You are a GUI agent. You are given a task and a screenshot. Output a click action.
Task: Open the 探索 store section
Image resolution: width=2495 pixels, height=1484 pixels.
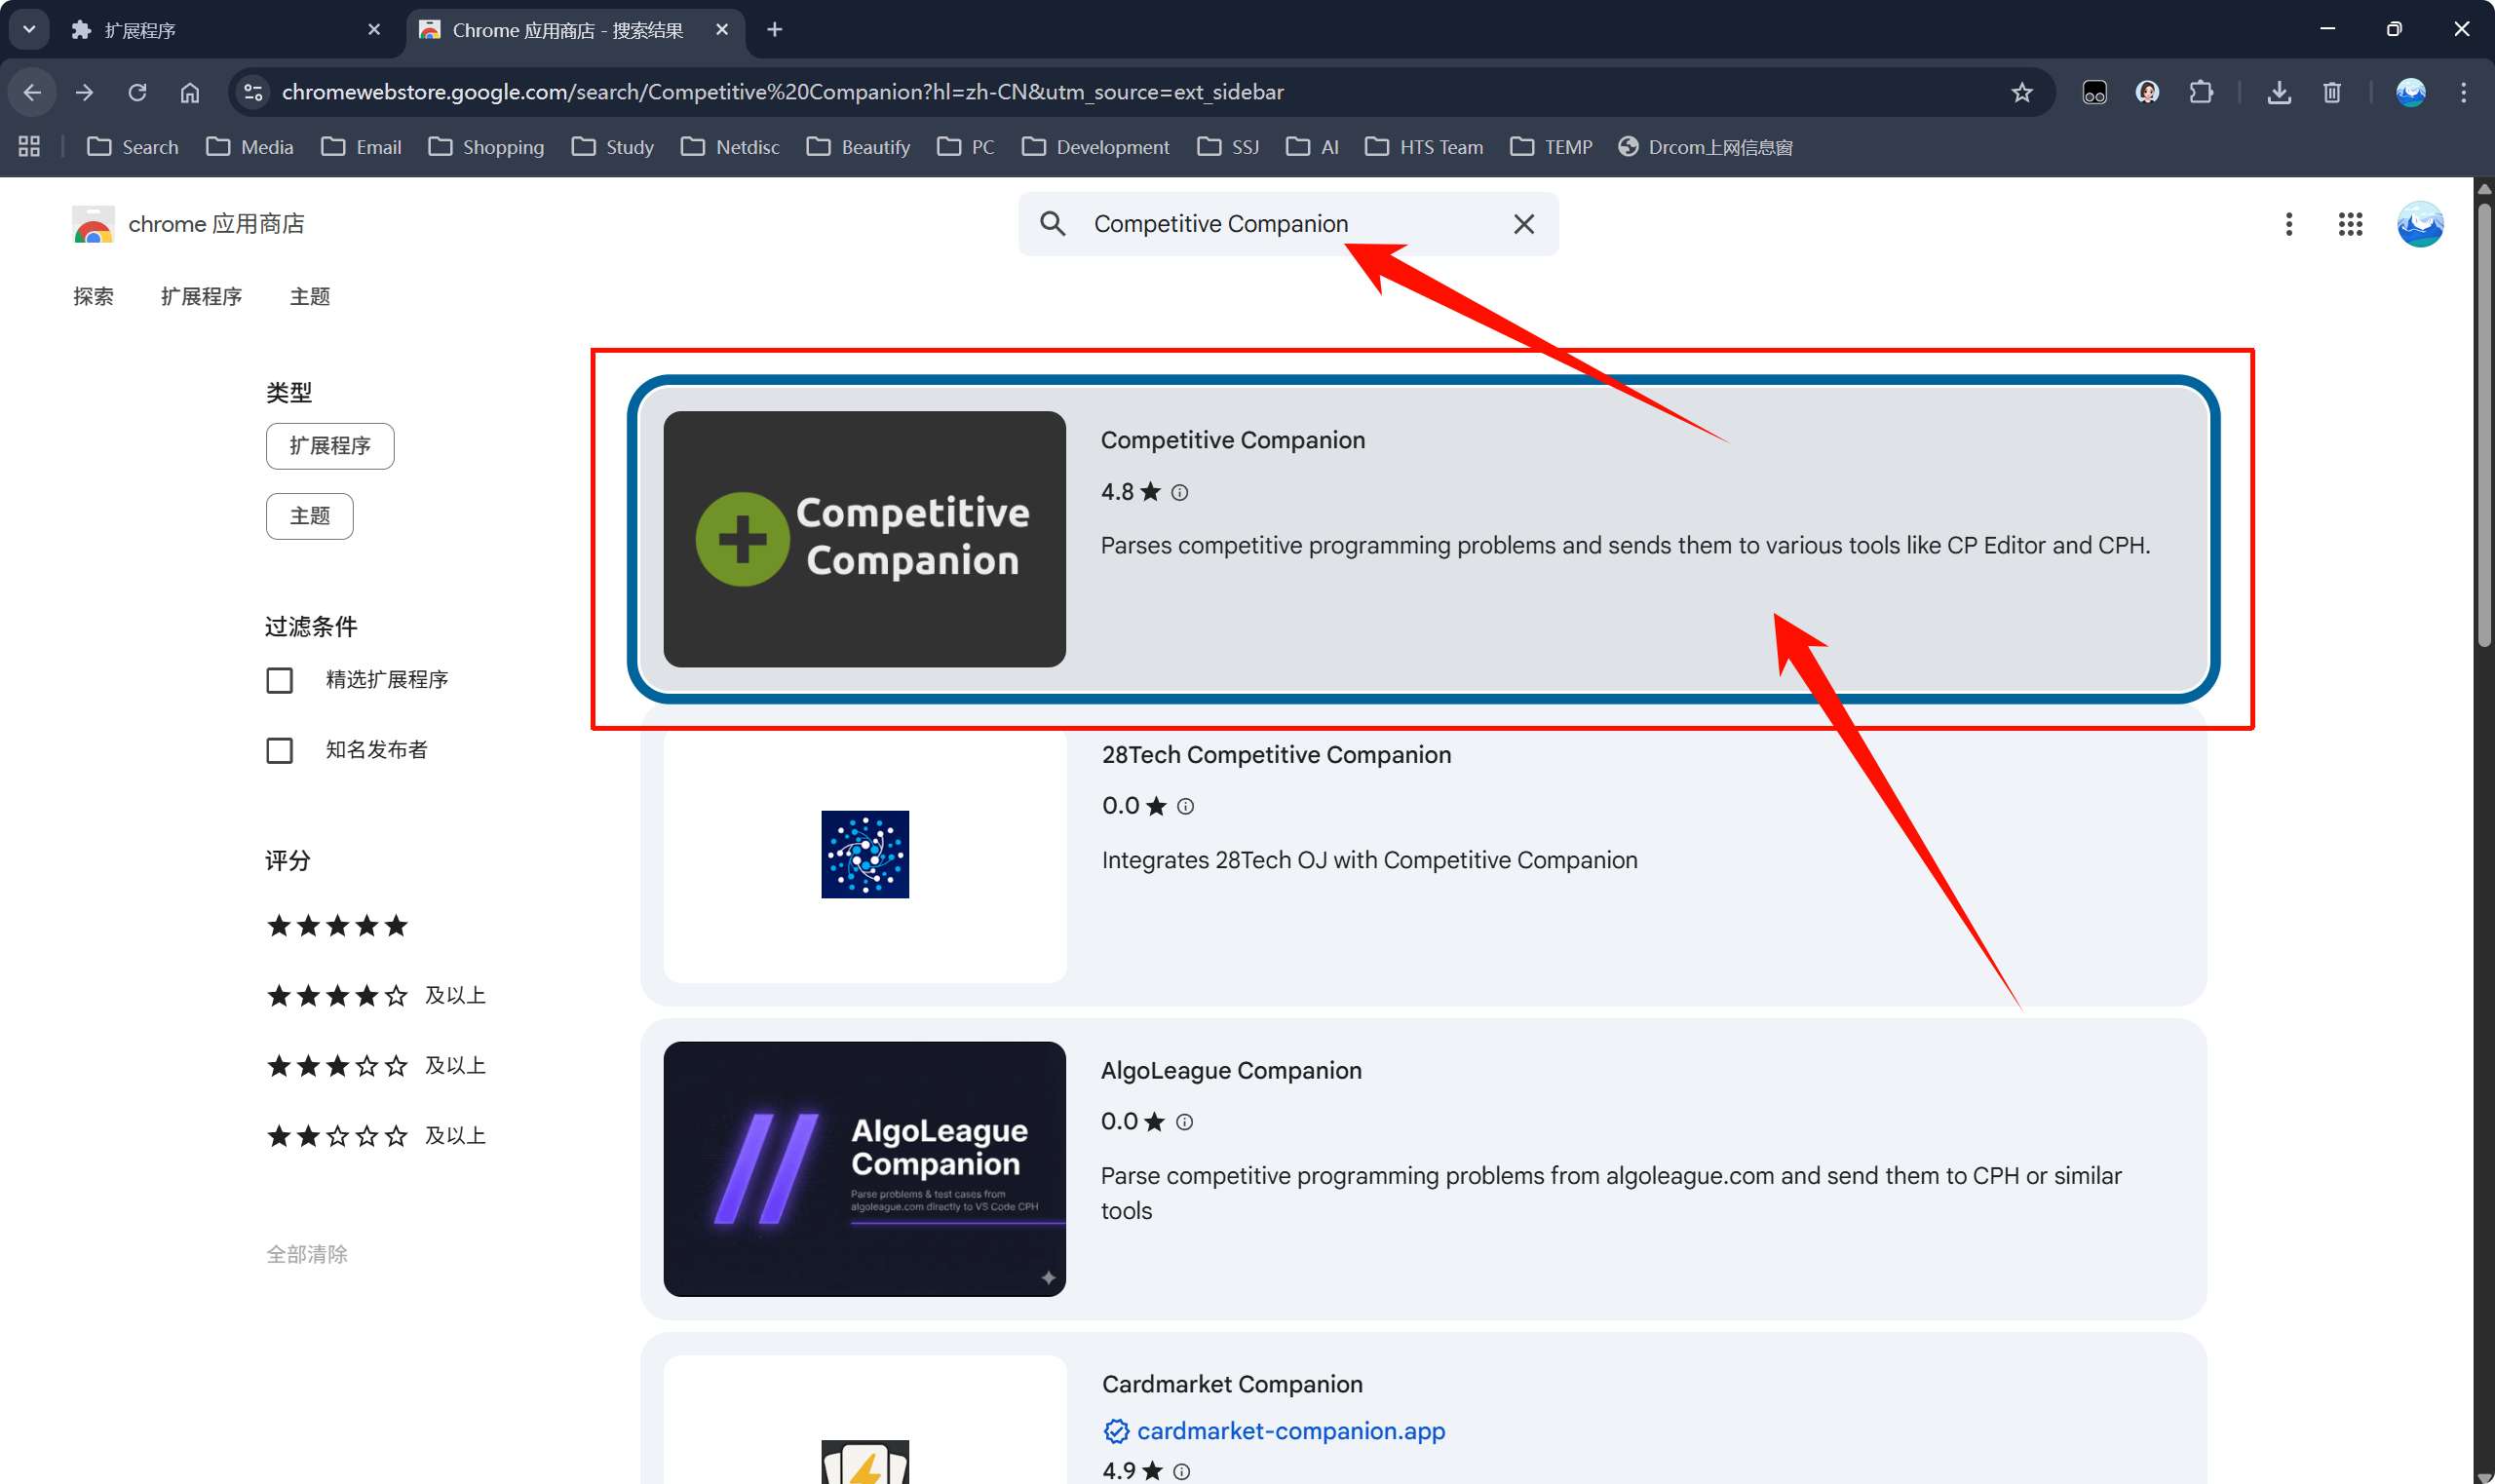pyautogui.click(x=93, y=297)
